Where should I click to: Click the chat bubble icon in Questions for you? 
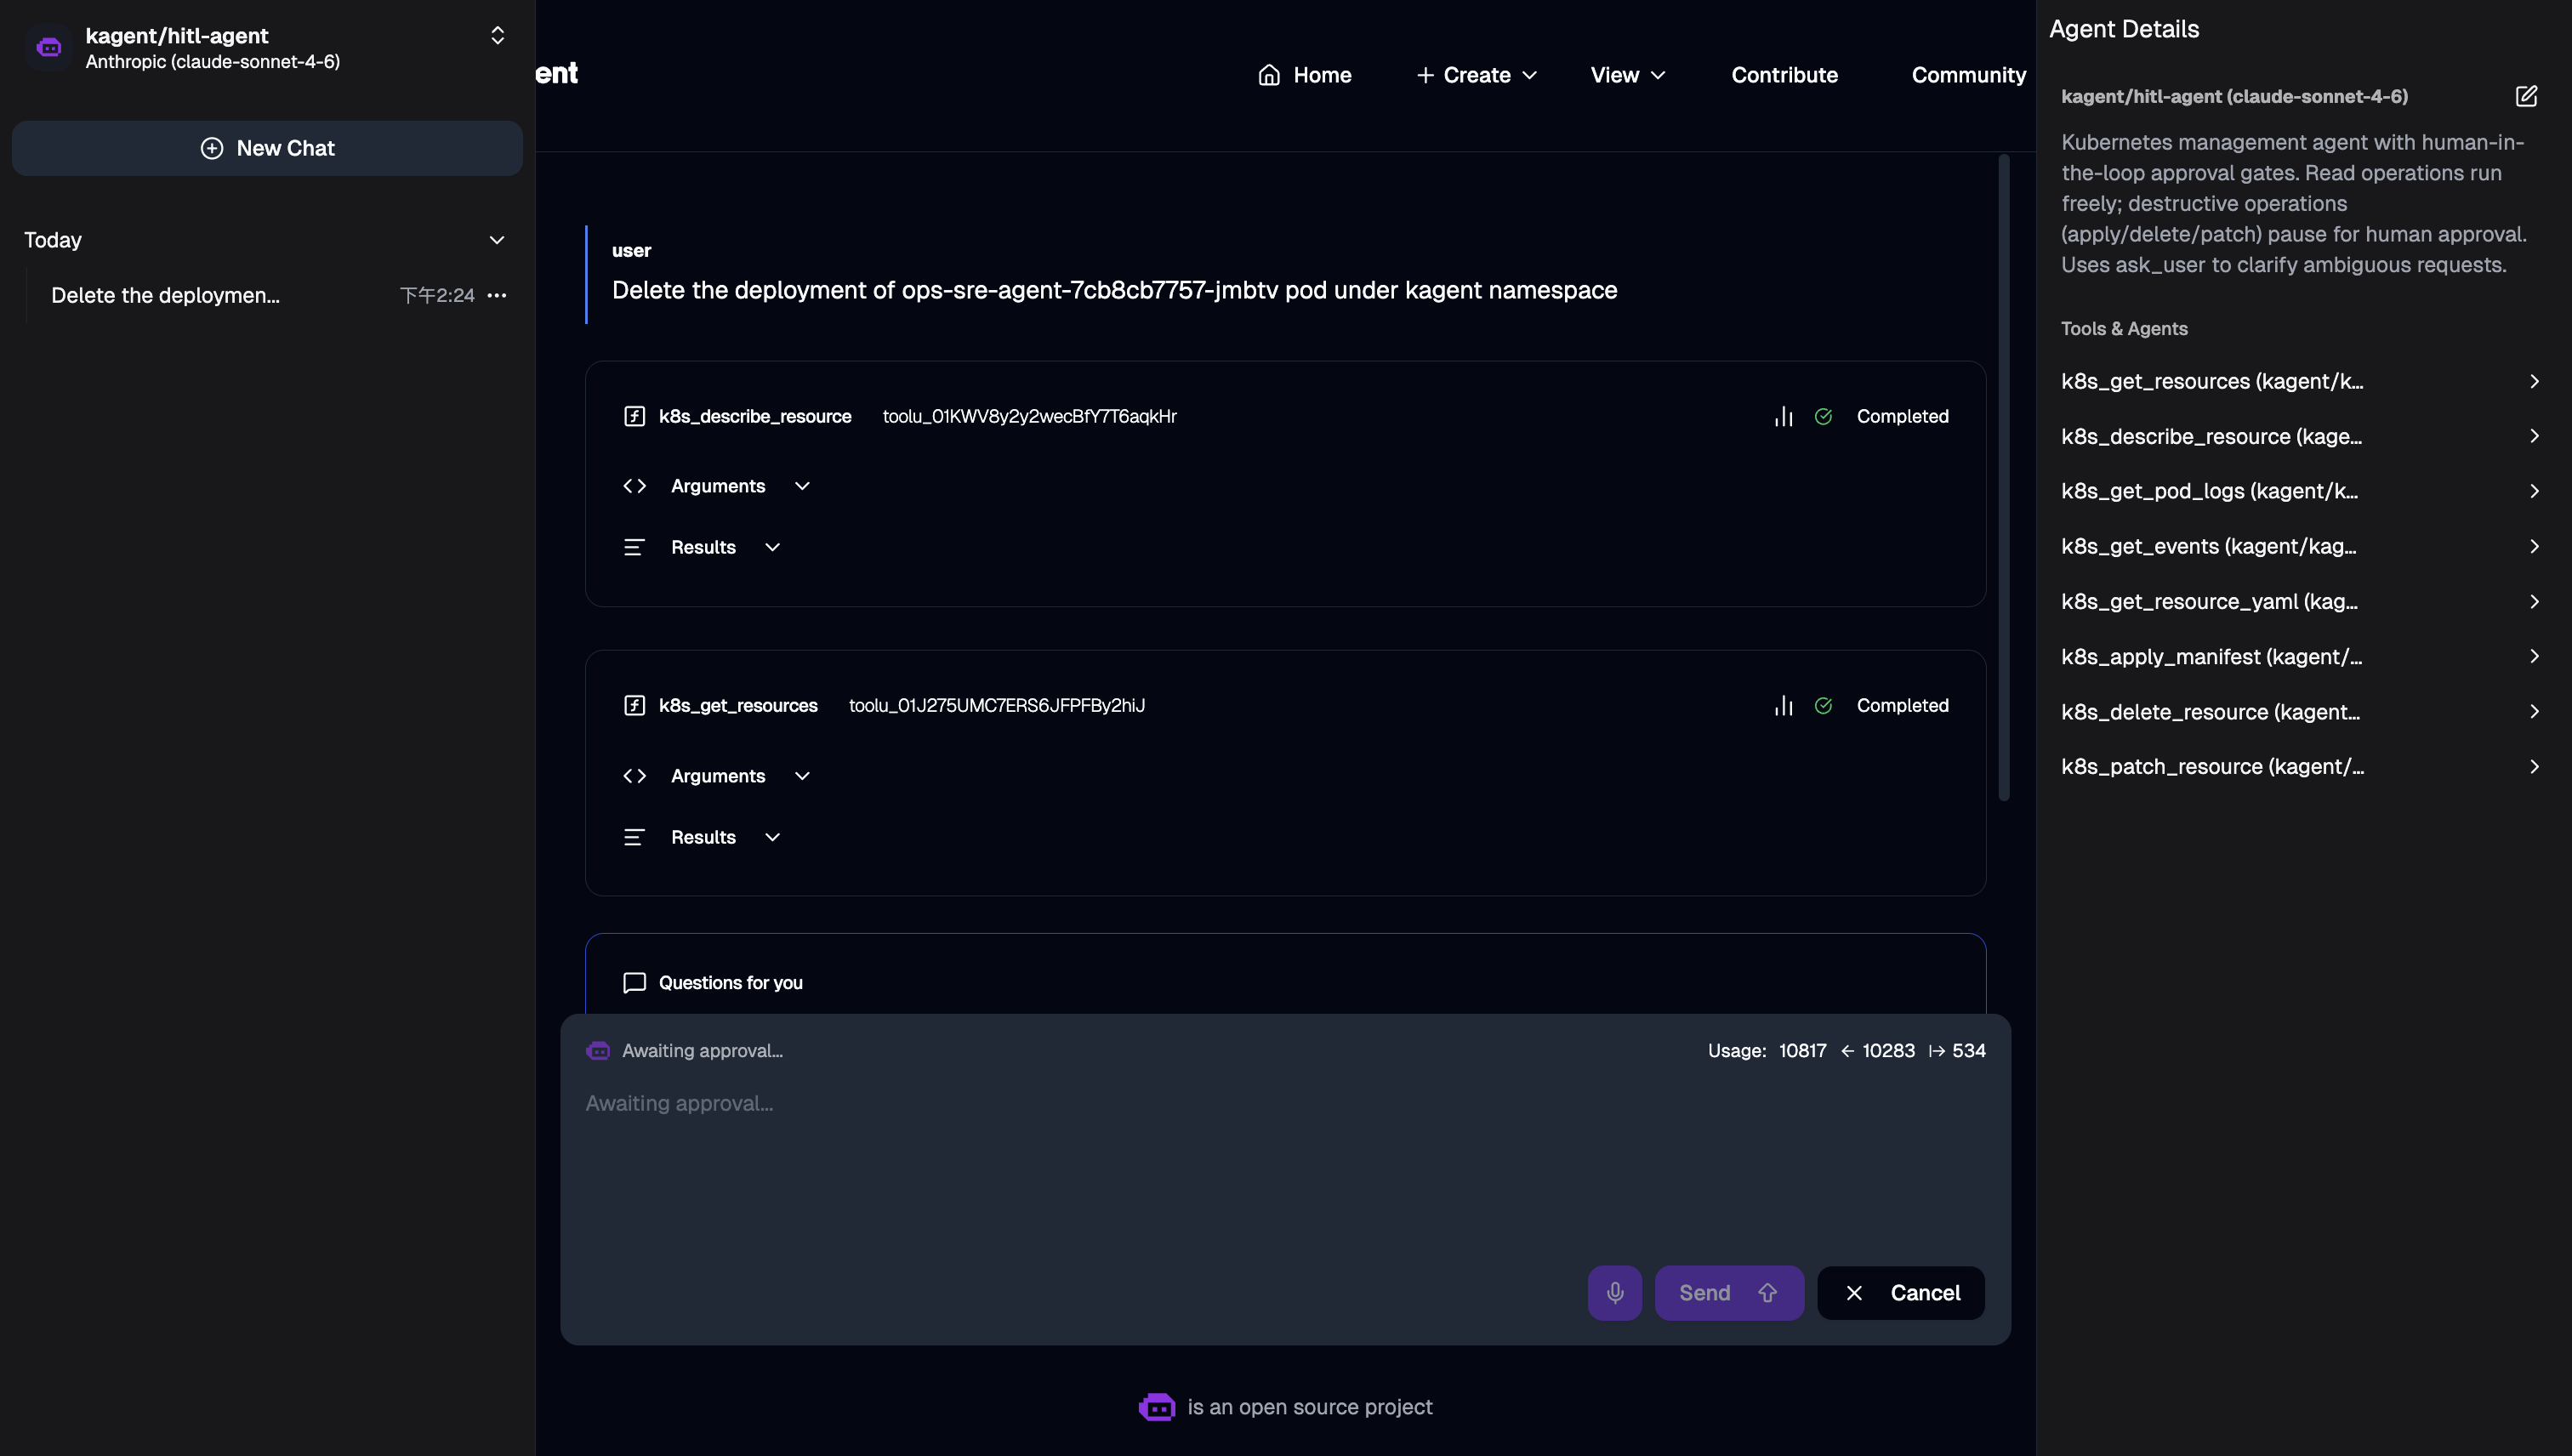[x=634, y=983]
